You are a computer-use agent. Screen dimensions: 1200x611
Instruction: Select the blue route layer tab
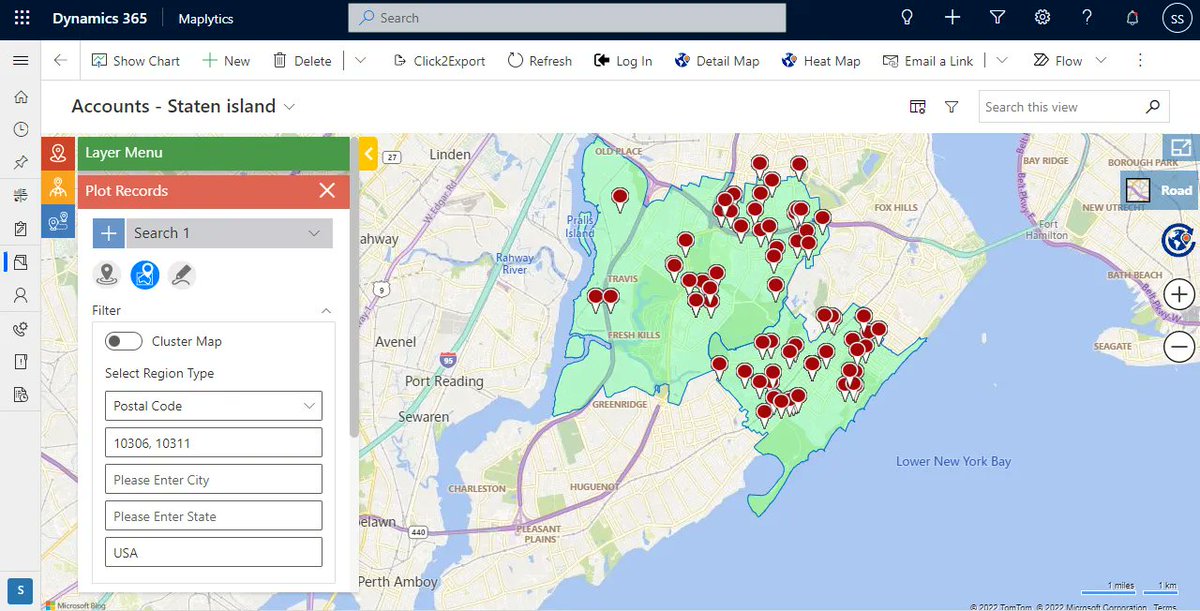(58, 221)
